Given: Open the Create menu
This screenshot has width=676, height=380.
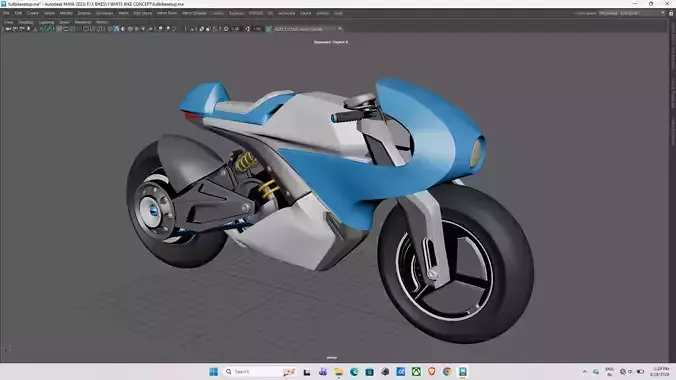Looking at the screenshot, I should click(33, 13).
